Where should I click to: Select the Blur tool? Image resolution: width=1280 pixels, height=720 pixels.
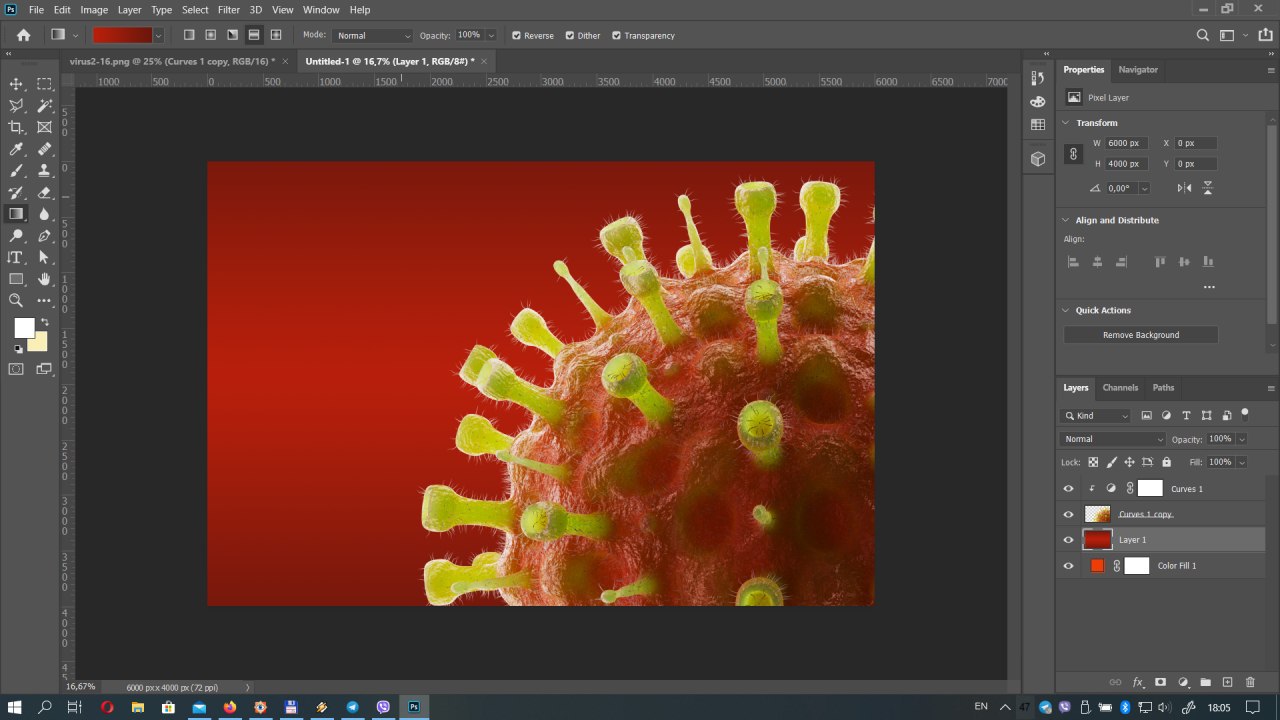coord(44,214)
